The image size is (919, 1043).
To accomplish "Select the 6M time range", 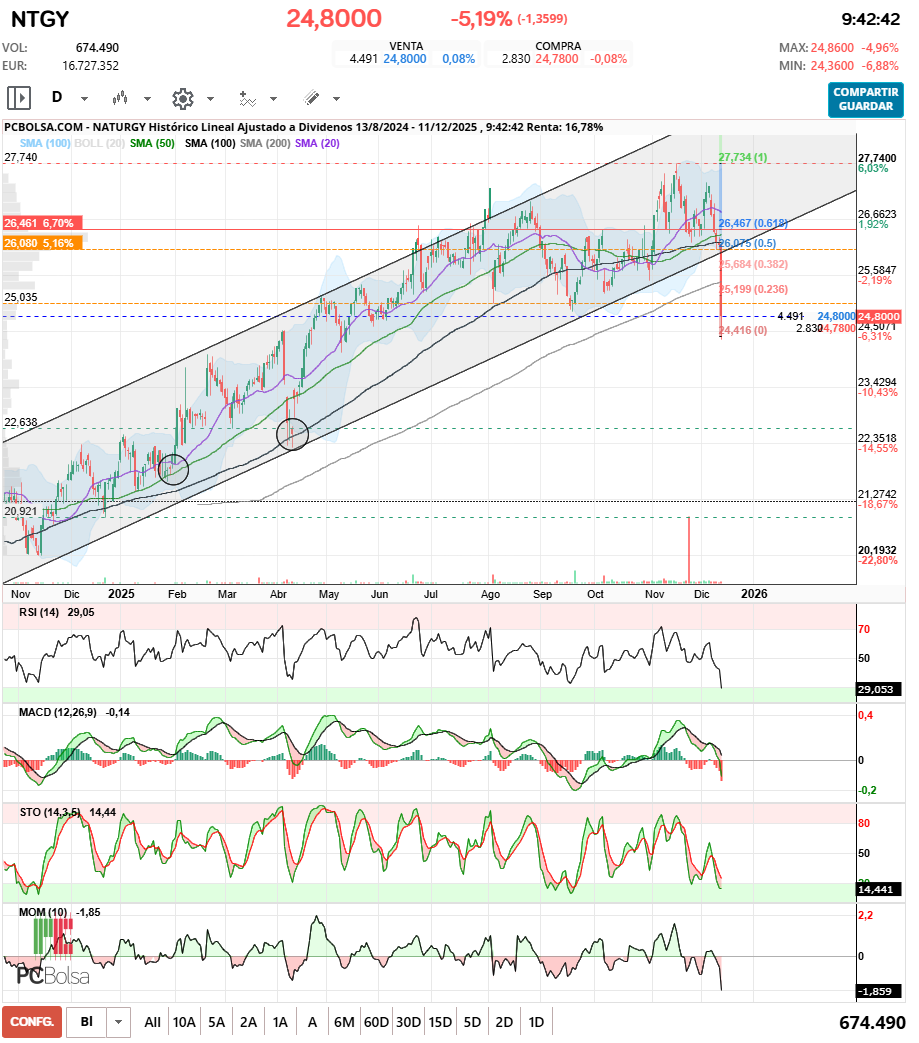I will pos(344,1022).
